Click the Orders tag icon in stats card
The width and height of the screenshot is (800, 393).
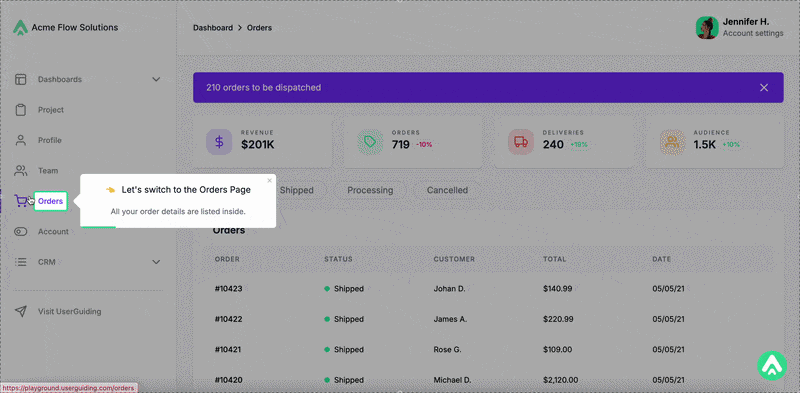370,142
